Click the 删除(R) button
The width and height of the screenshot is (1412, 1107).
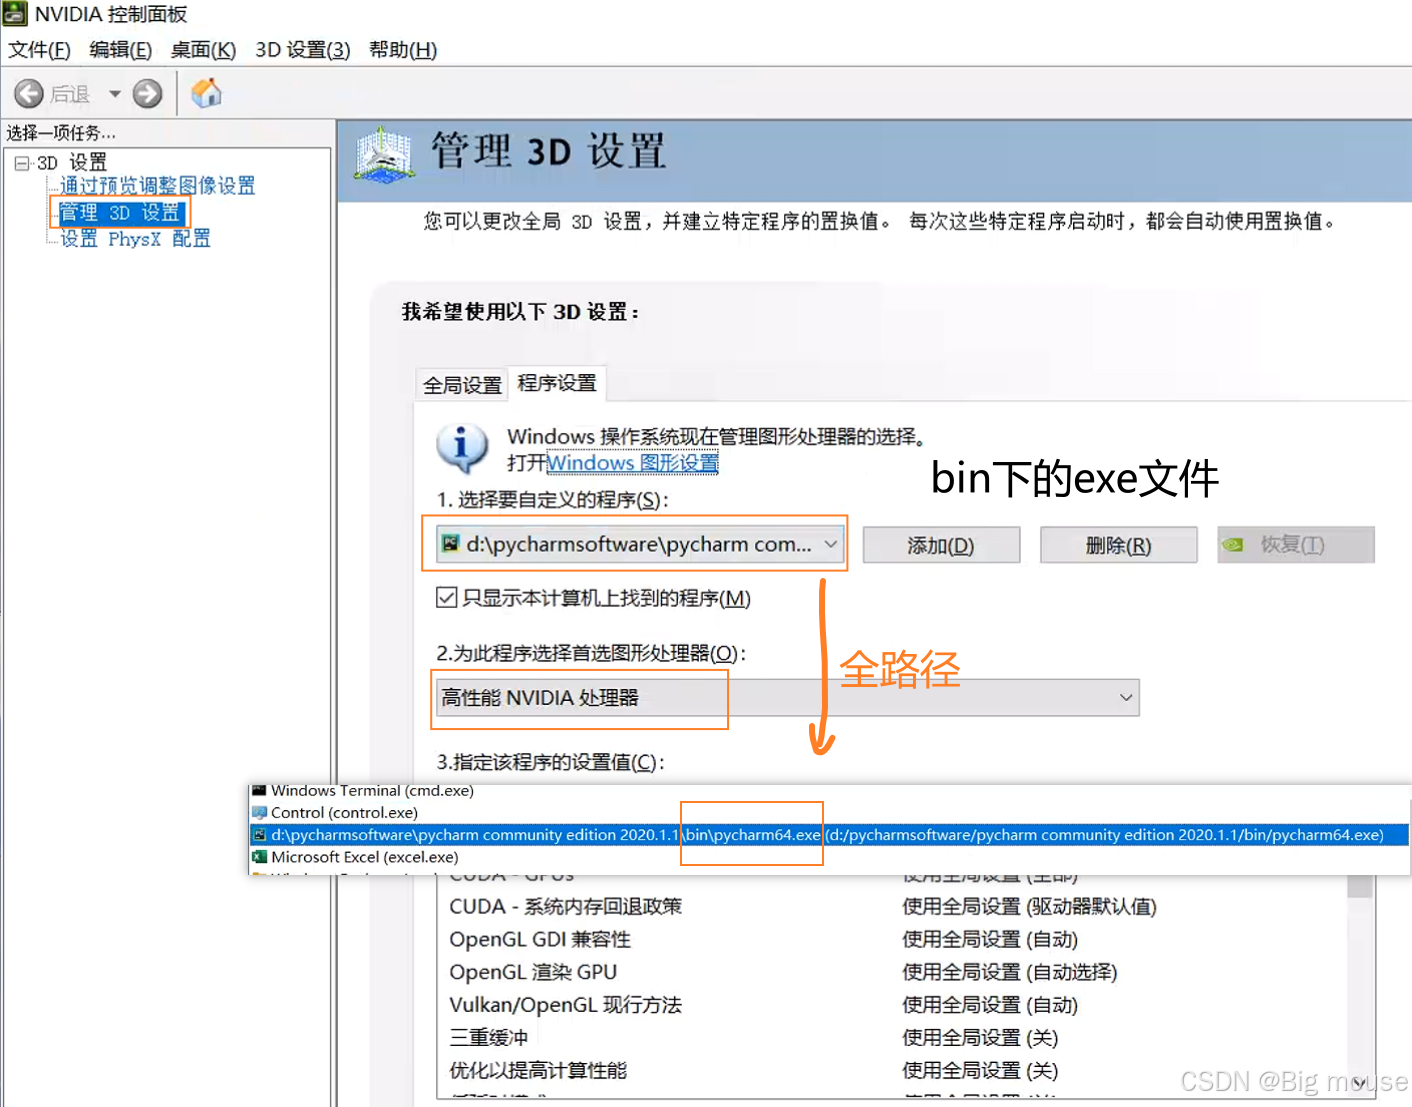coord(1119,545)
